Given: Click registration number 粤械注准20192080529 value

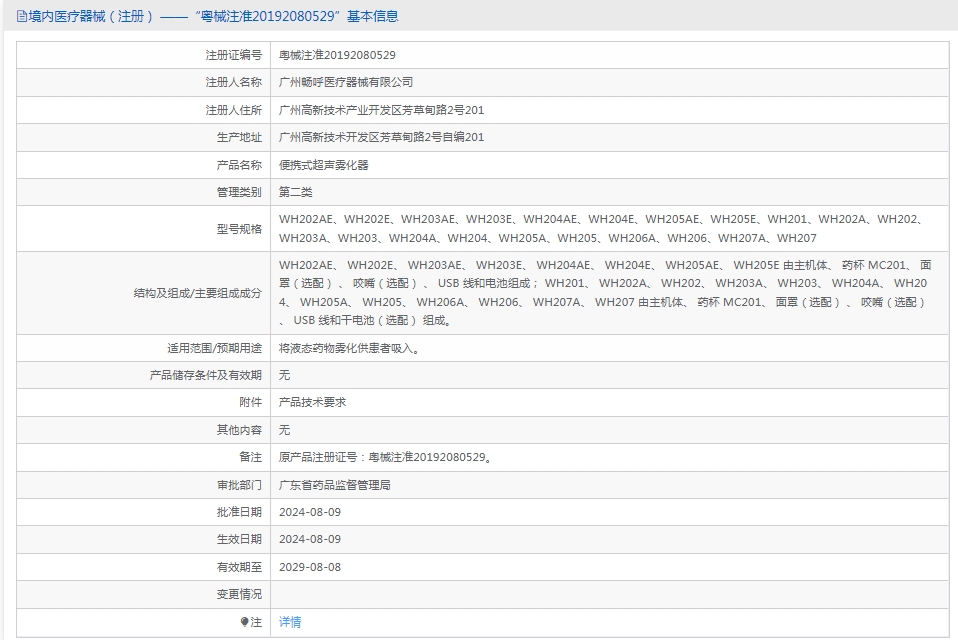Looking at the screenshot, I should (x=337, y=55).
